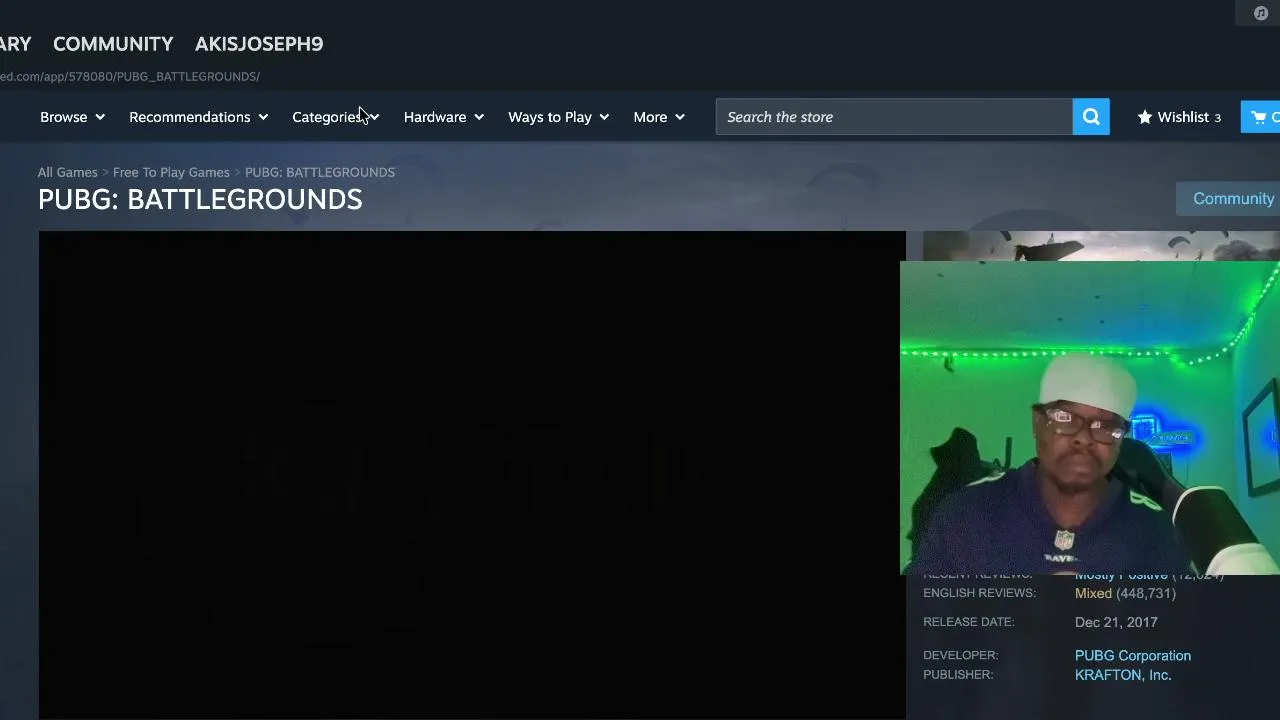Go to the COMMUNITY tab
The image size is (1280, 720).
113,44
